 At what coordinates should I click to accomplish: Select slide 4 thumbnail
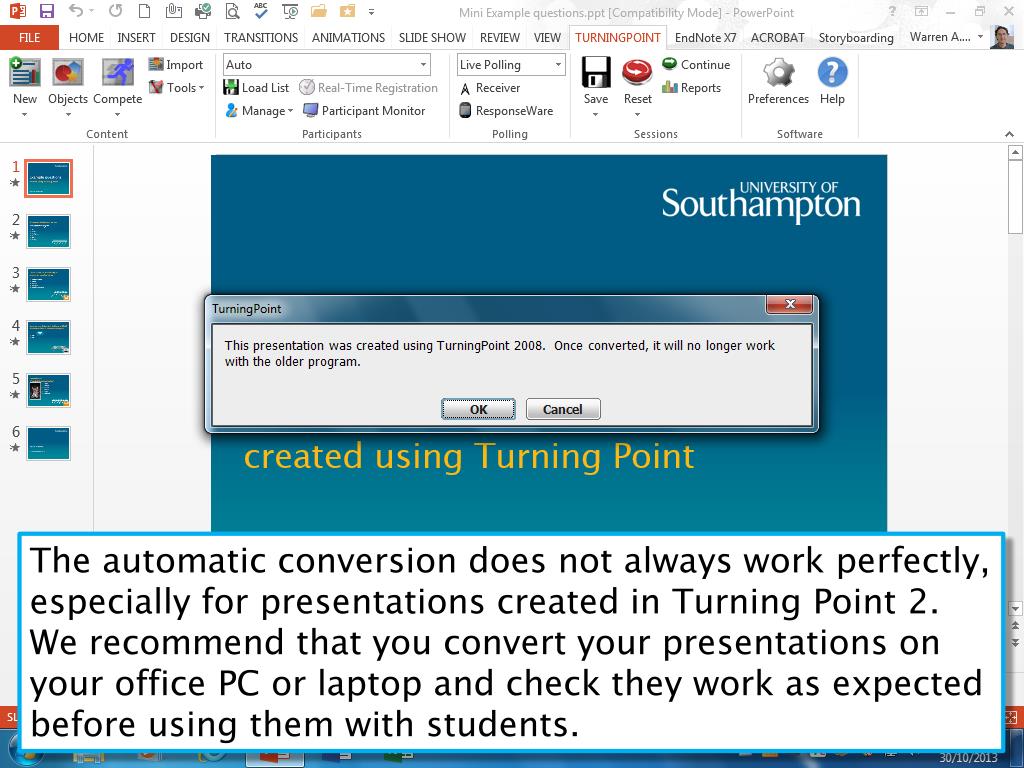pyautogui.click(x=48, y=337)
